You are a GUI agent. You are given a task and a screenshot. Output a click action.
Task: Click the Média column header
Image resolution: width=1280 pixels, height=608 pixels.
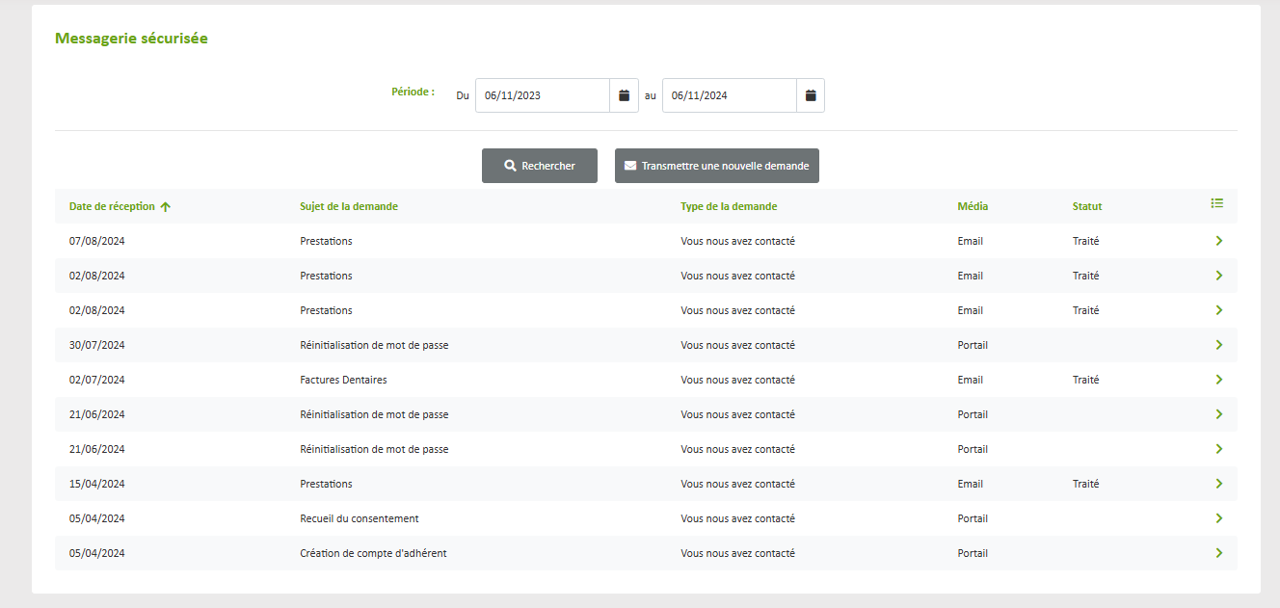tap(972, 207)
